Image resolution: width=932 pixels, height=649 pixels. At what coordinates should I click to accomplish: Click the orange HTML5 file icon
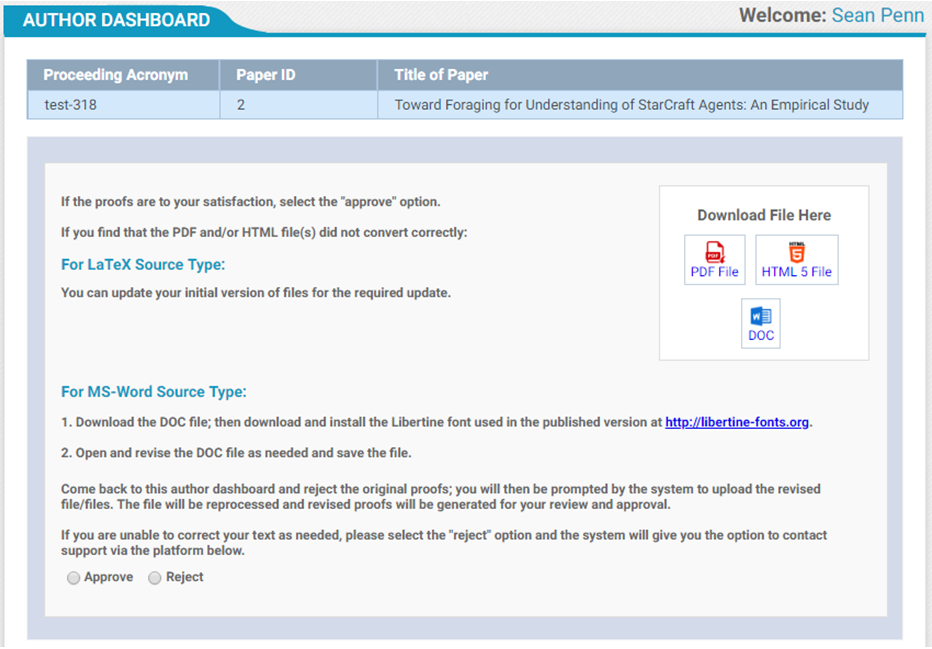[x=796, y=252]
